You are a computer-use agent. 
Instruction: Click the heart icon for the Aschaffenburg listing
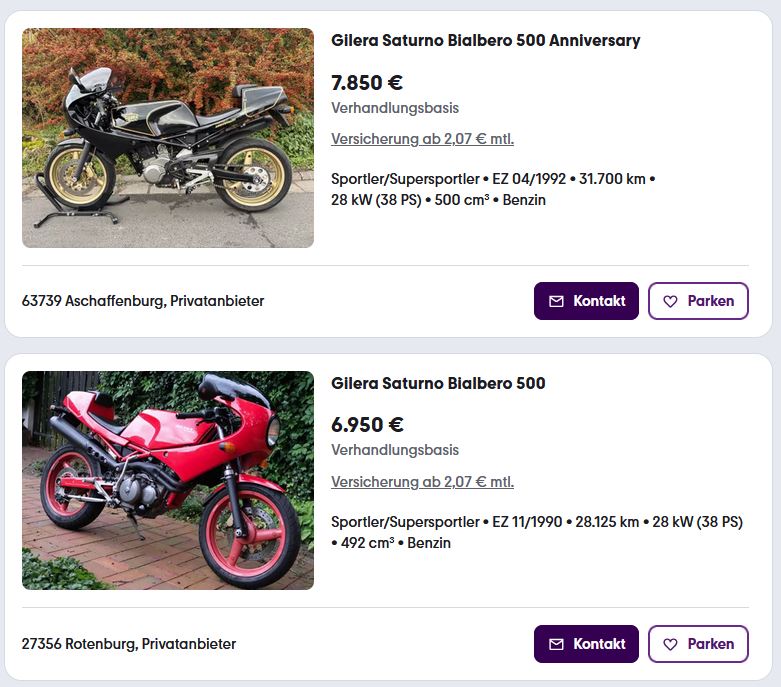click(x=670, y=301)
